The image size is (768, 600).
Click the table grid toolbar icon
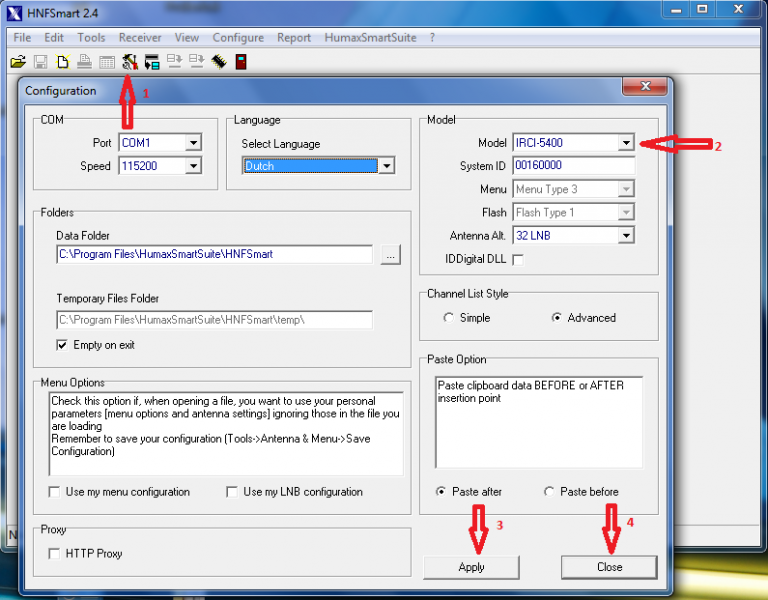point(107,62)
